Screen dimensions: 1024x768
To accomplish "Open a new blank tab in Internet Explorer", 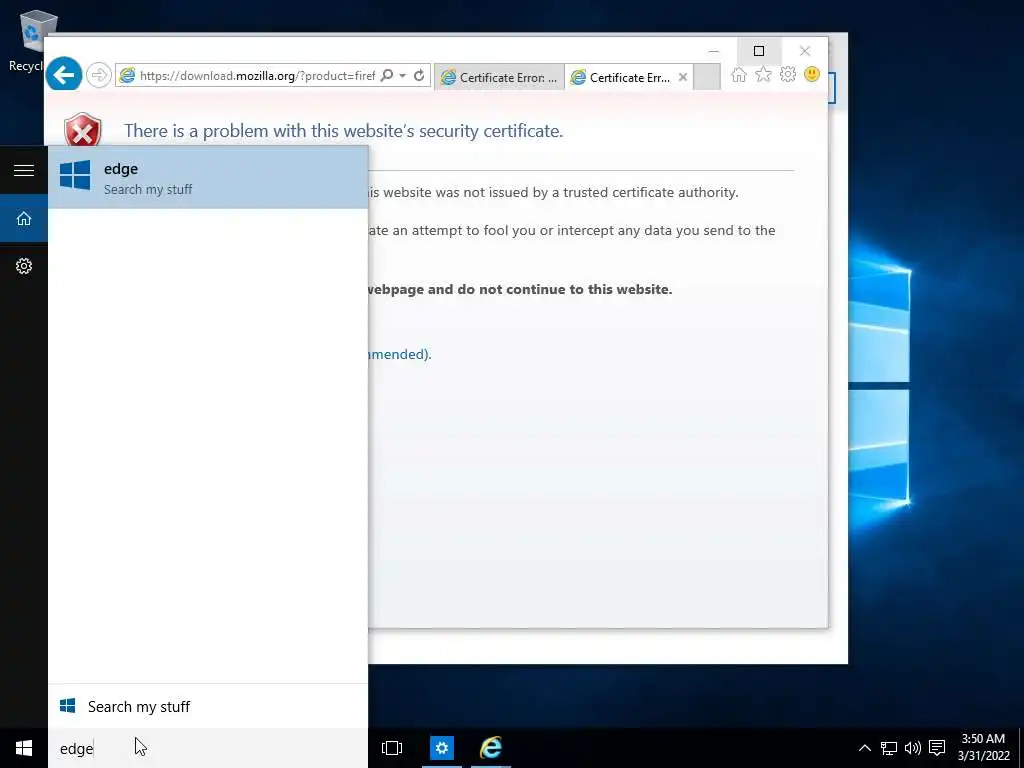I will 707,77.
